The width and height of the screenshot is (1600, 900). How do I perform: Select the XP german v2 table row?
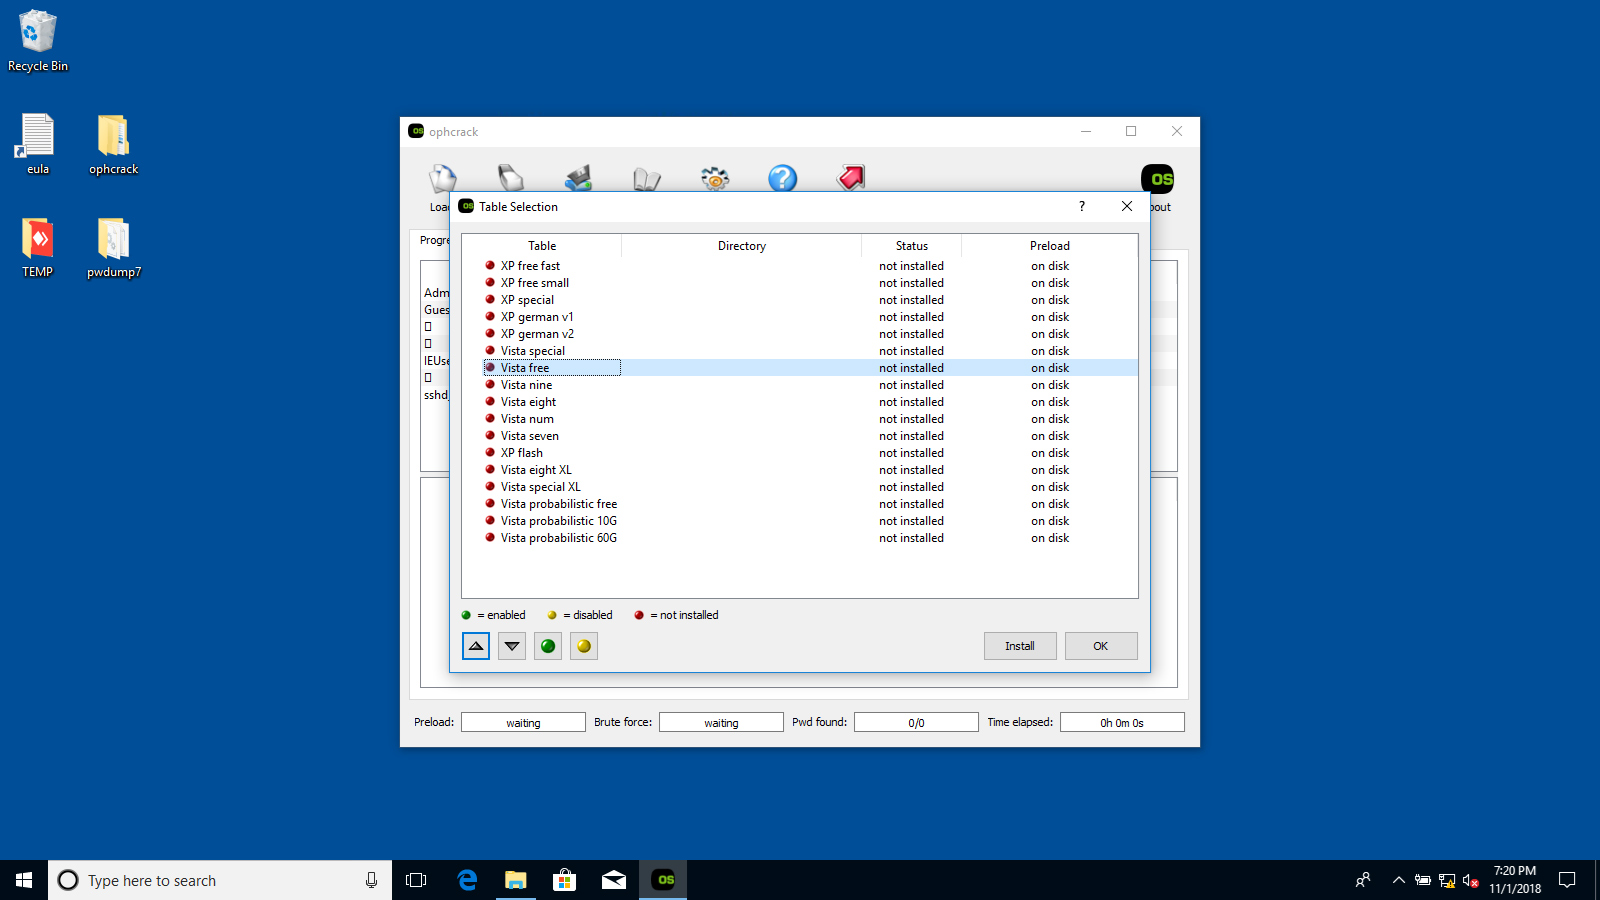(800, 334)
